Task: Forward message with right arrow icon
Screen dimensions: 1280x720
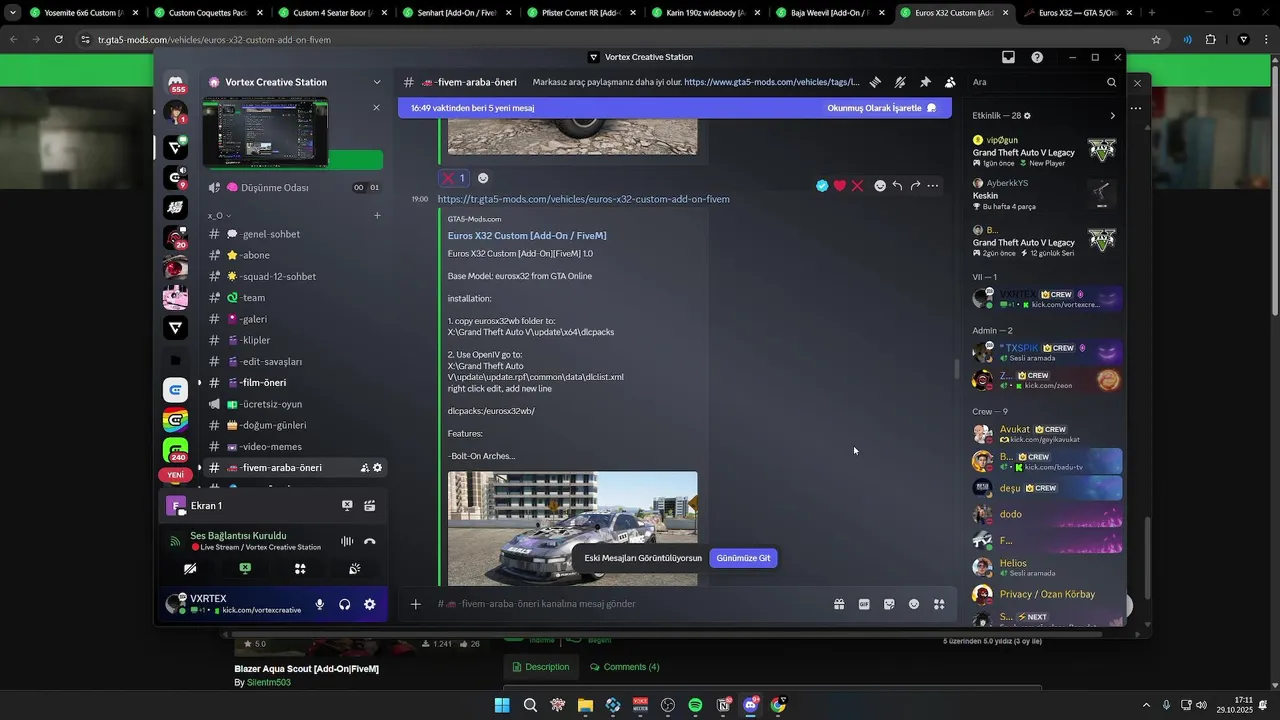Action: coord(915,186)
